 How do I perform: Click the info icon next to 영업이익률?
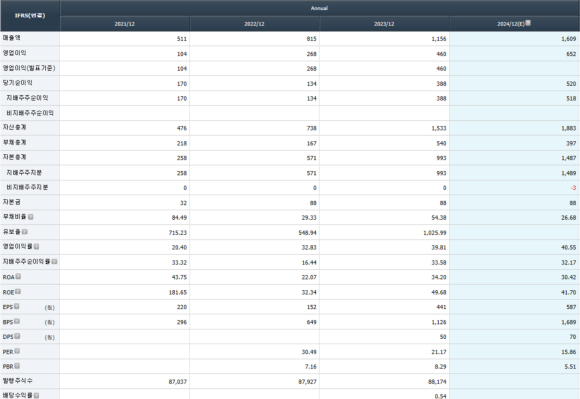(36, 247)
